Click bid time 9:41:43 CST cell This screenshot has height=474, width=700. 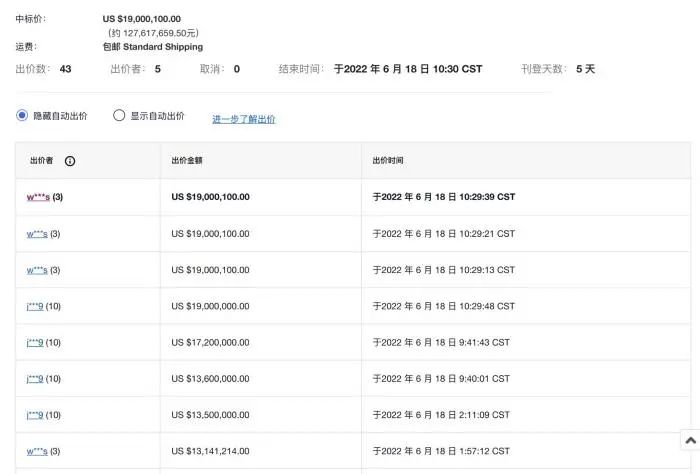(x=441, y=342)
